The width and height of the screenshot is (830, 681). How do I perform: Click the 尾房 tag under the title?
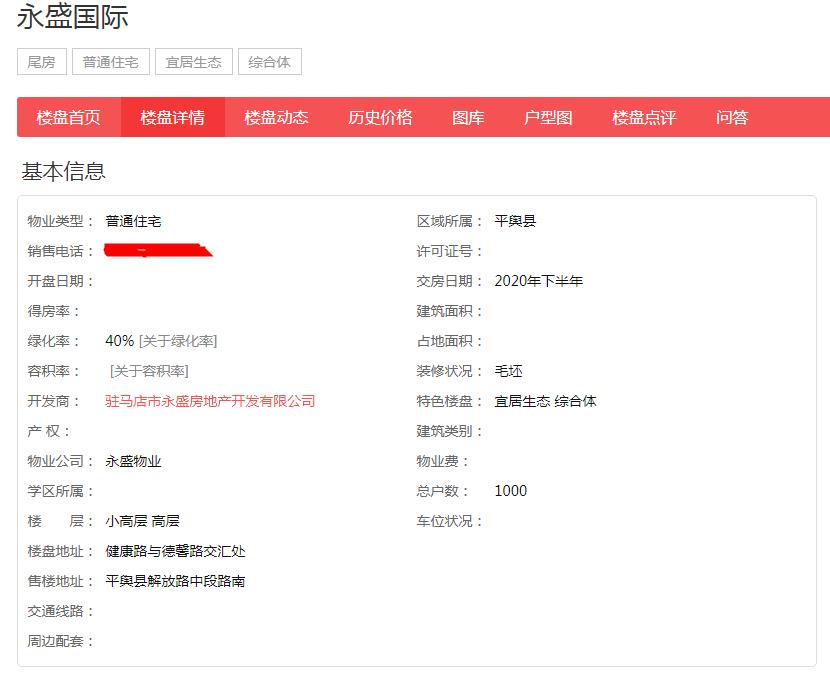[x=42, y=62]
